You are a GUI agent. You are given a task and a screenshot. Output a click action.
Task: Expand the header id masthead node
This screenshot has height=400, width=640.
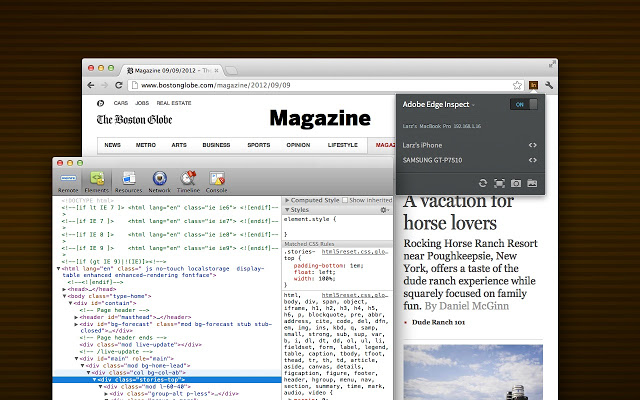click(x=76, y=317)
